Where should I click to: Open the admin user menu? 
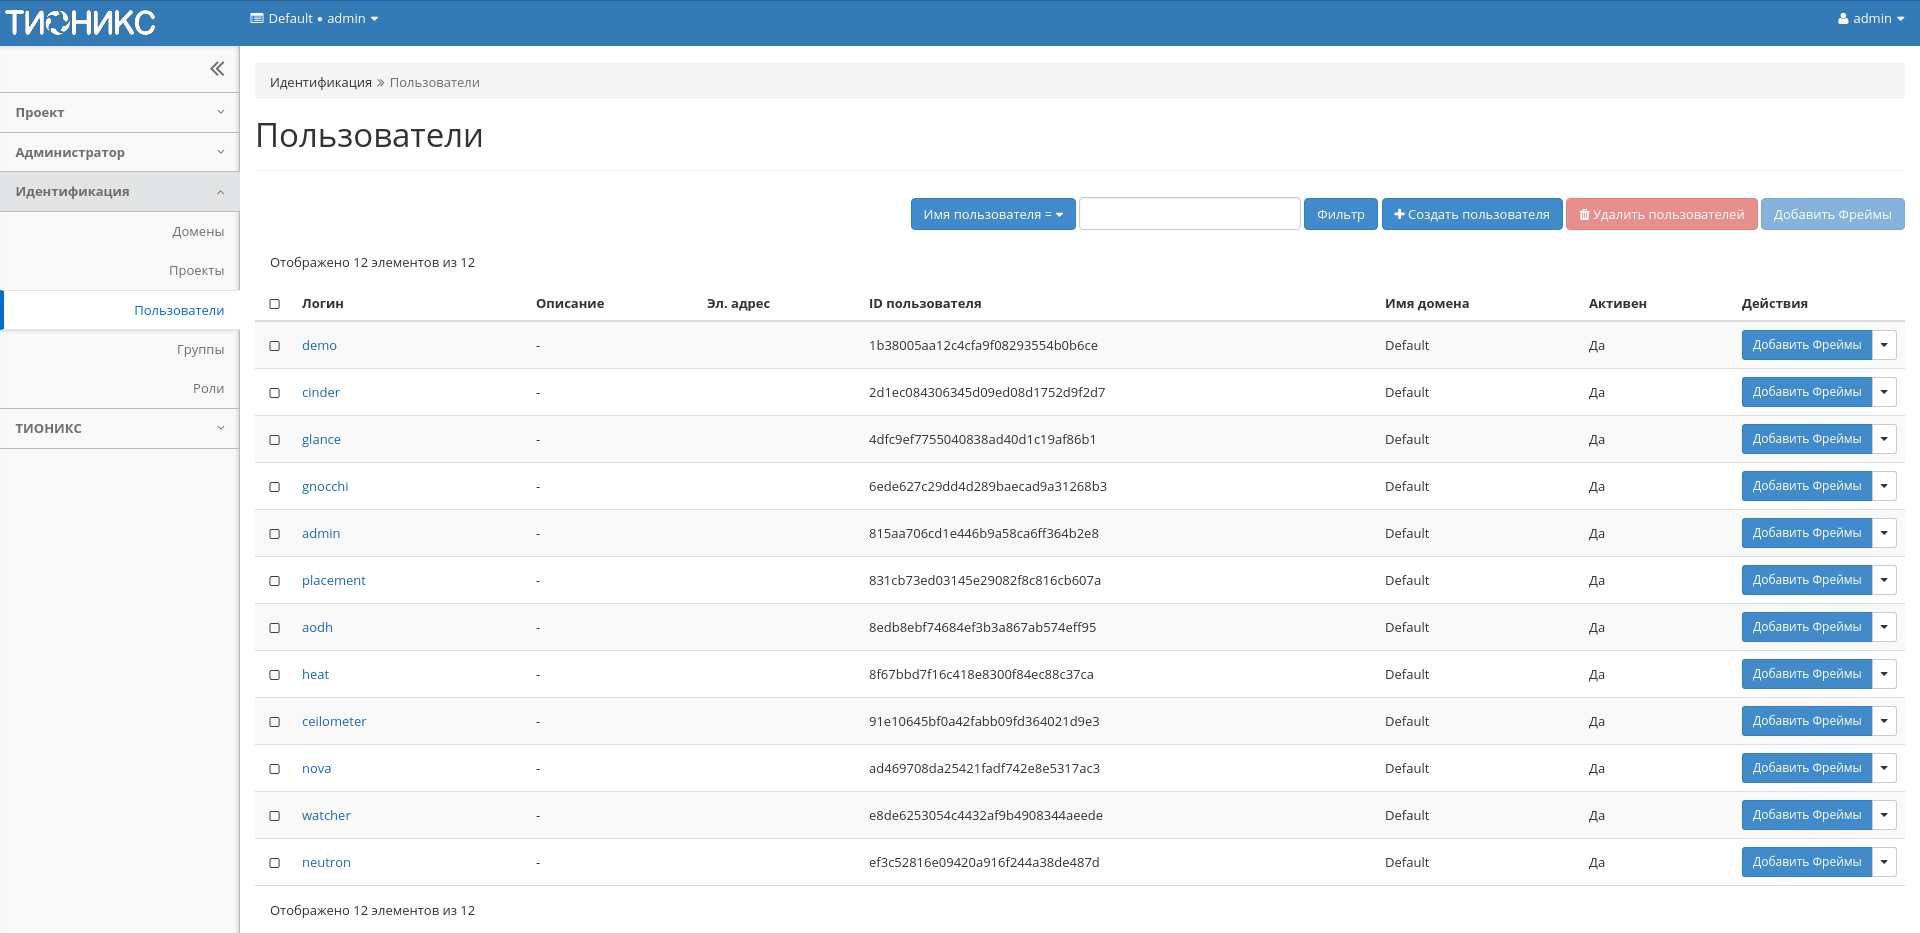(1870, 19)
